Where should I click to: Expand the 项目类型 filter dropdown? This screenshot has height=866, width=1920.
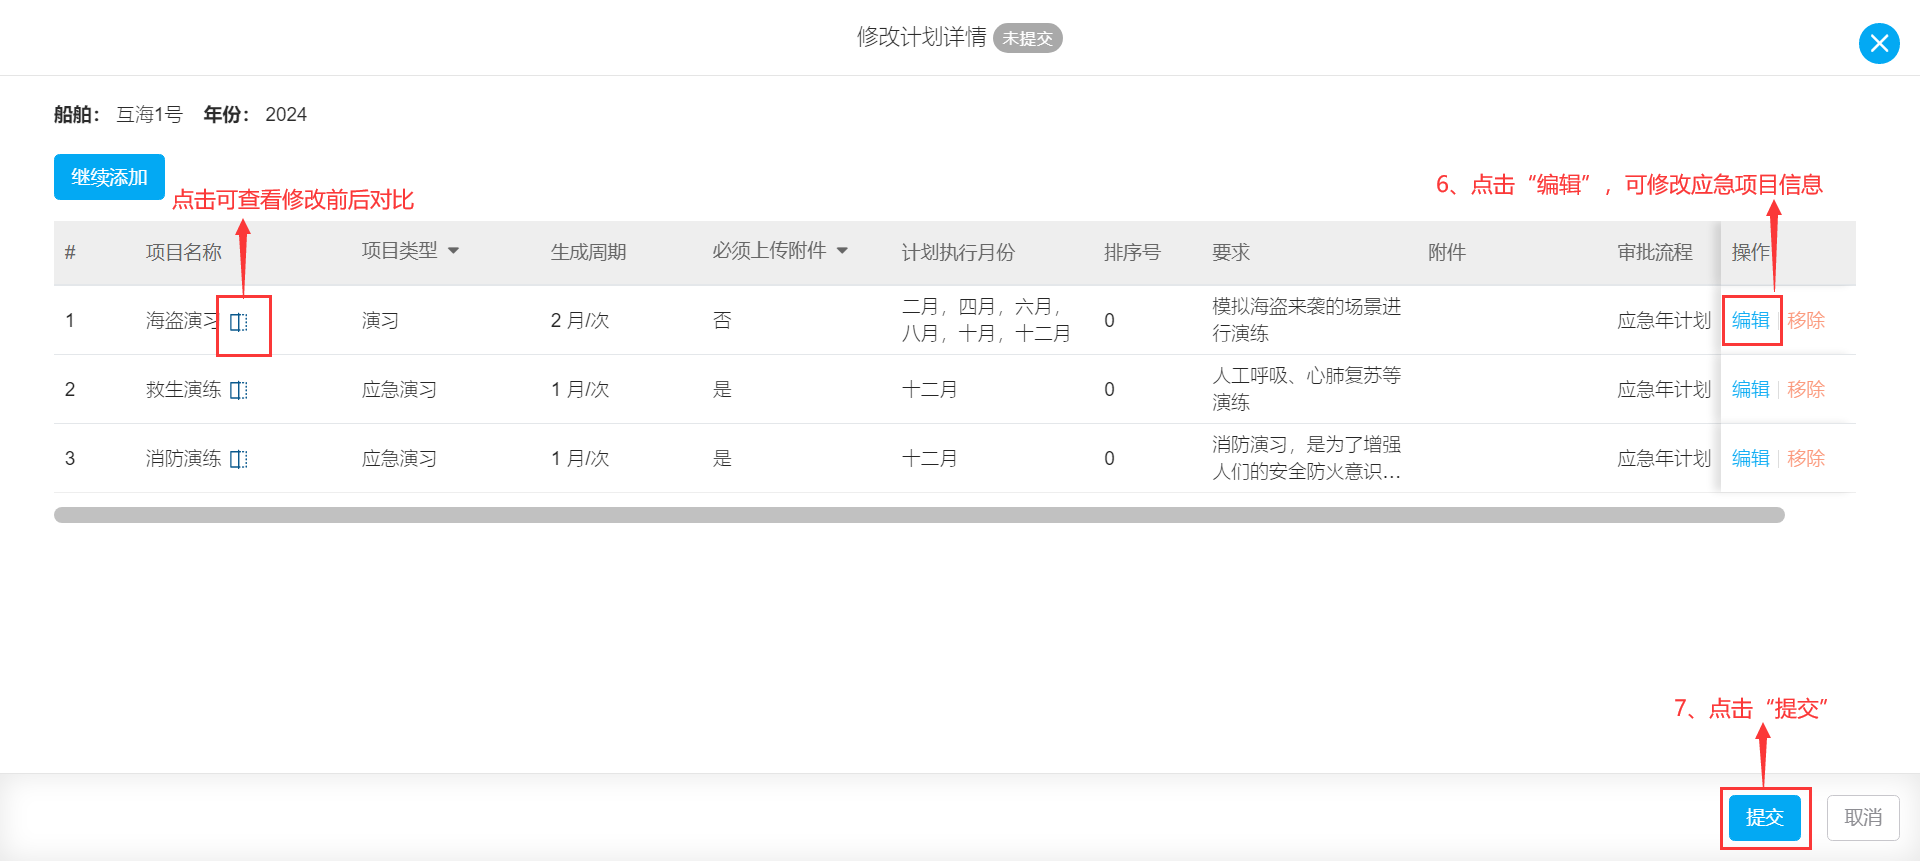point(453,250)
